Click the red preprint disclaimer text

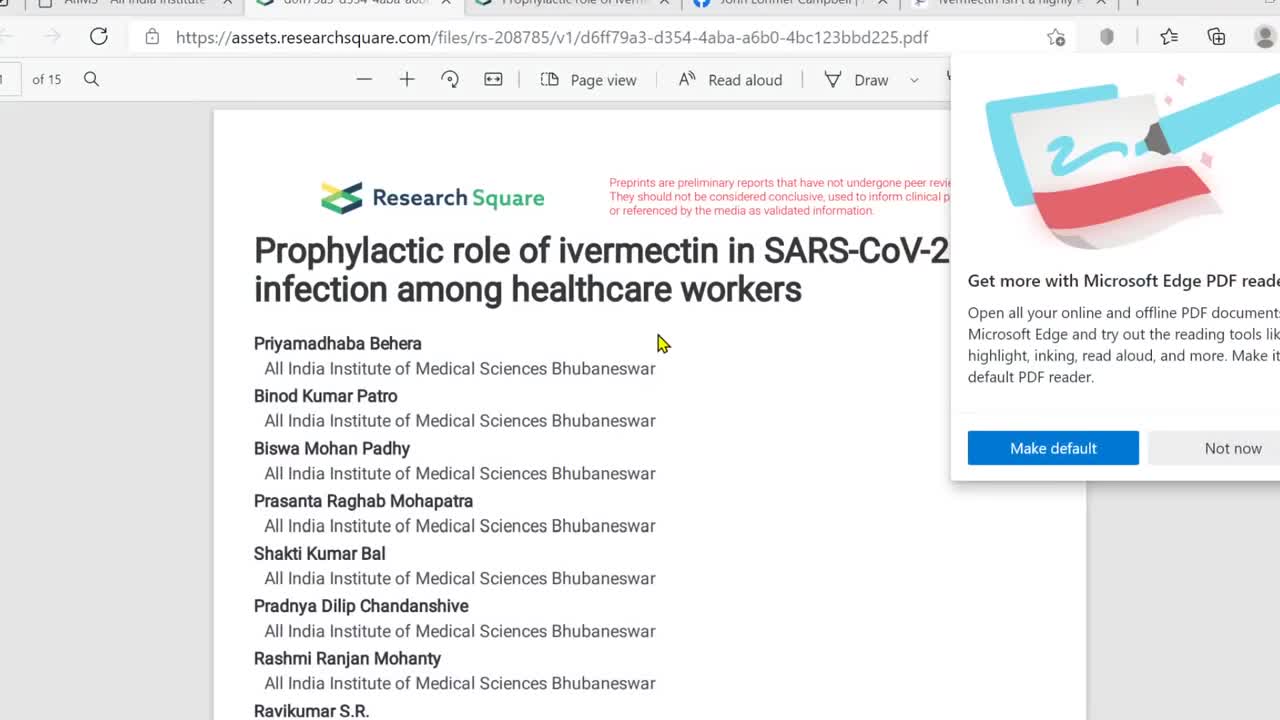(x=780, y=197)
